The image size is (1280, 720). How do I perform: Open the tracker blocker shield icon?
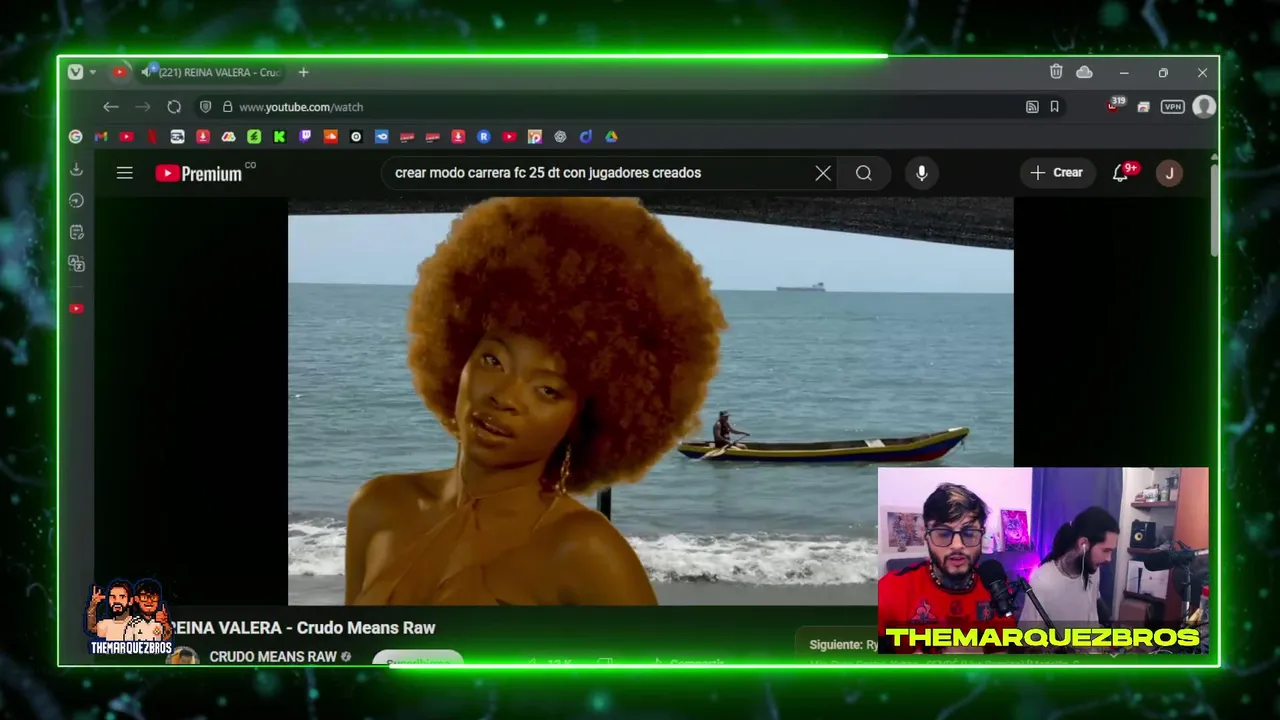[205, 107]
